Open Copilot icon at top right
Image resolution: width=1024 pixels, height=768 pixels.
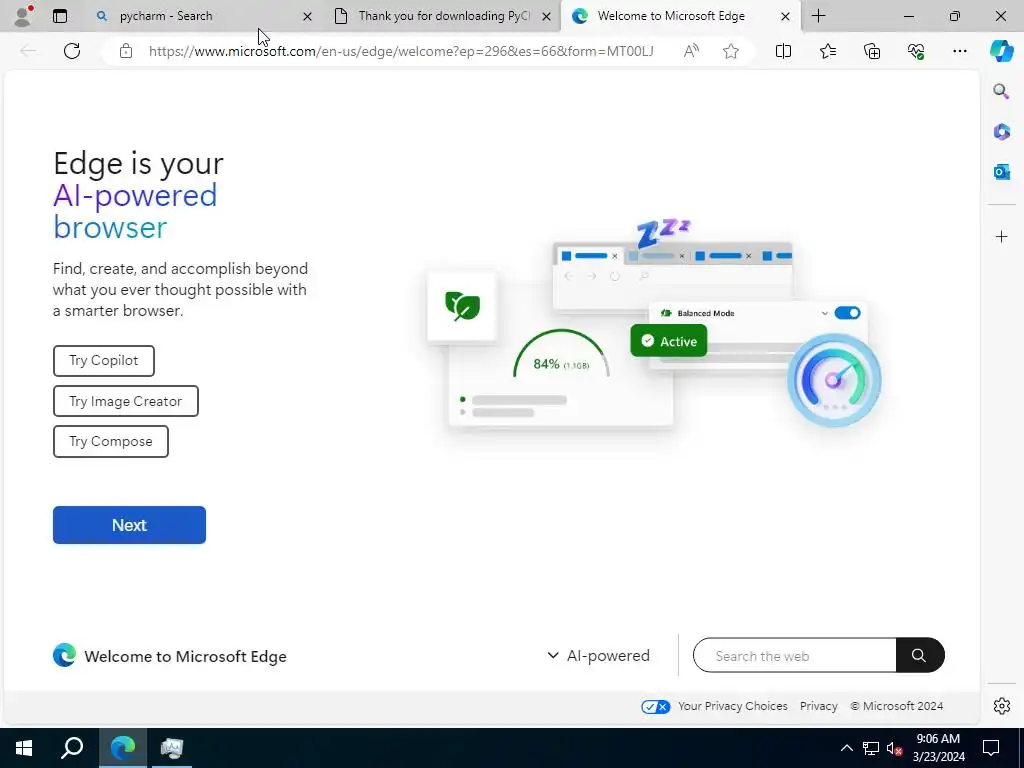point(1001,51)
